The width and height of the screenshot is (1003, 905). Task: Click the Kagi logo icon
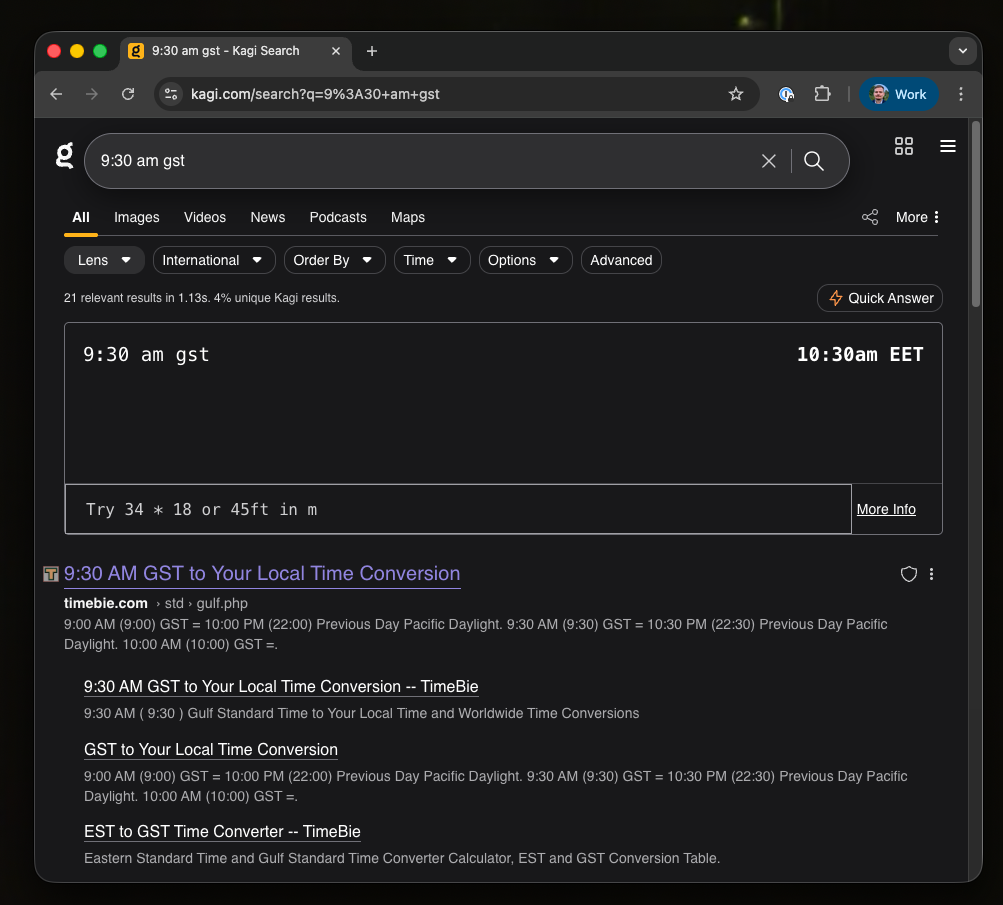(65, 155)
